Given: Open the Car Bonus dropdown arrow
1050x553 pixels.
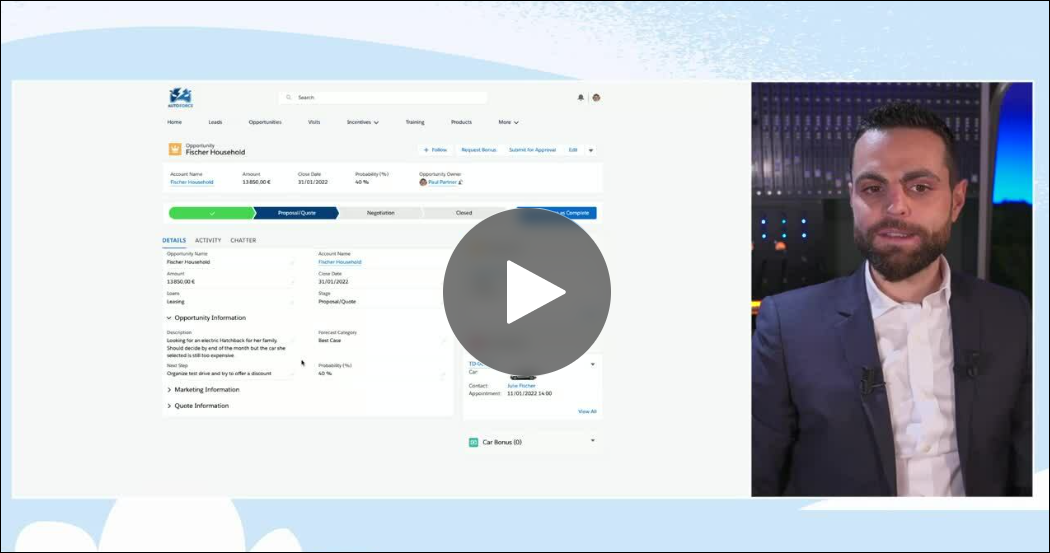Looking at the screenshot, I should pyautogui.click(x=593, y=441).
